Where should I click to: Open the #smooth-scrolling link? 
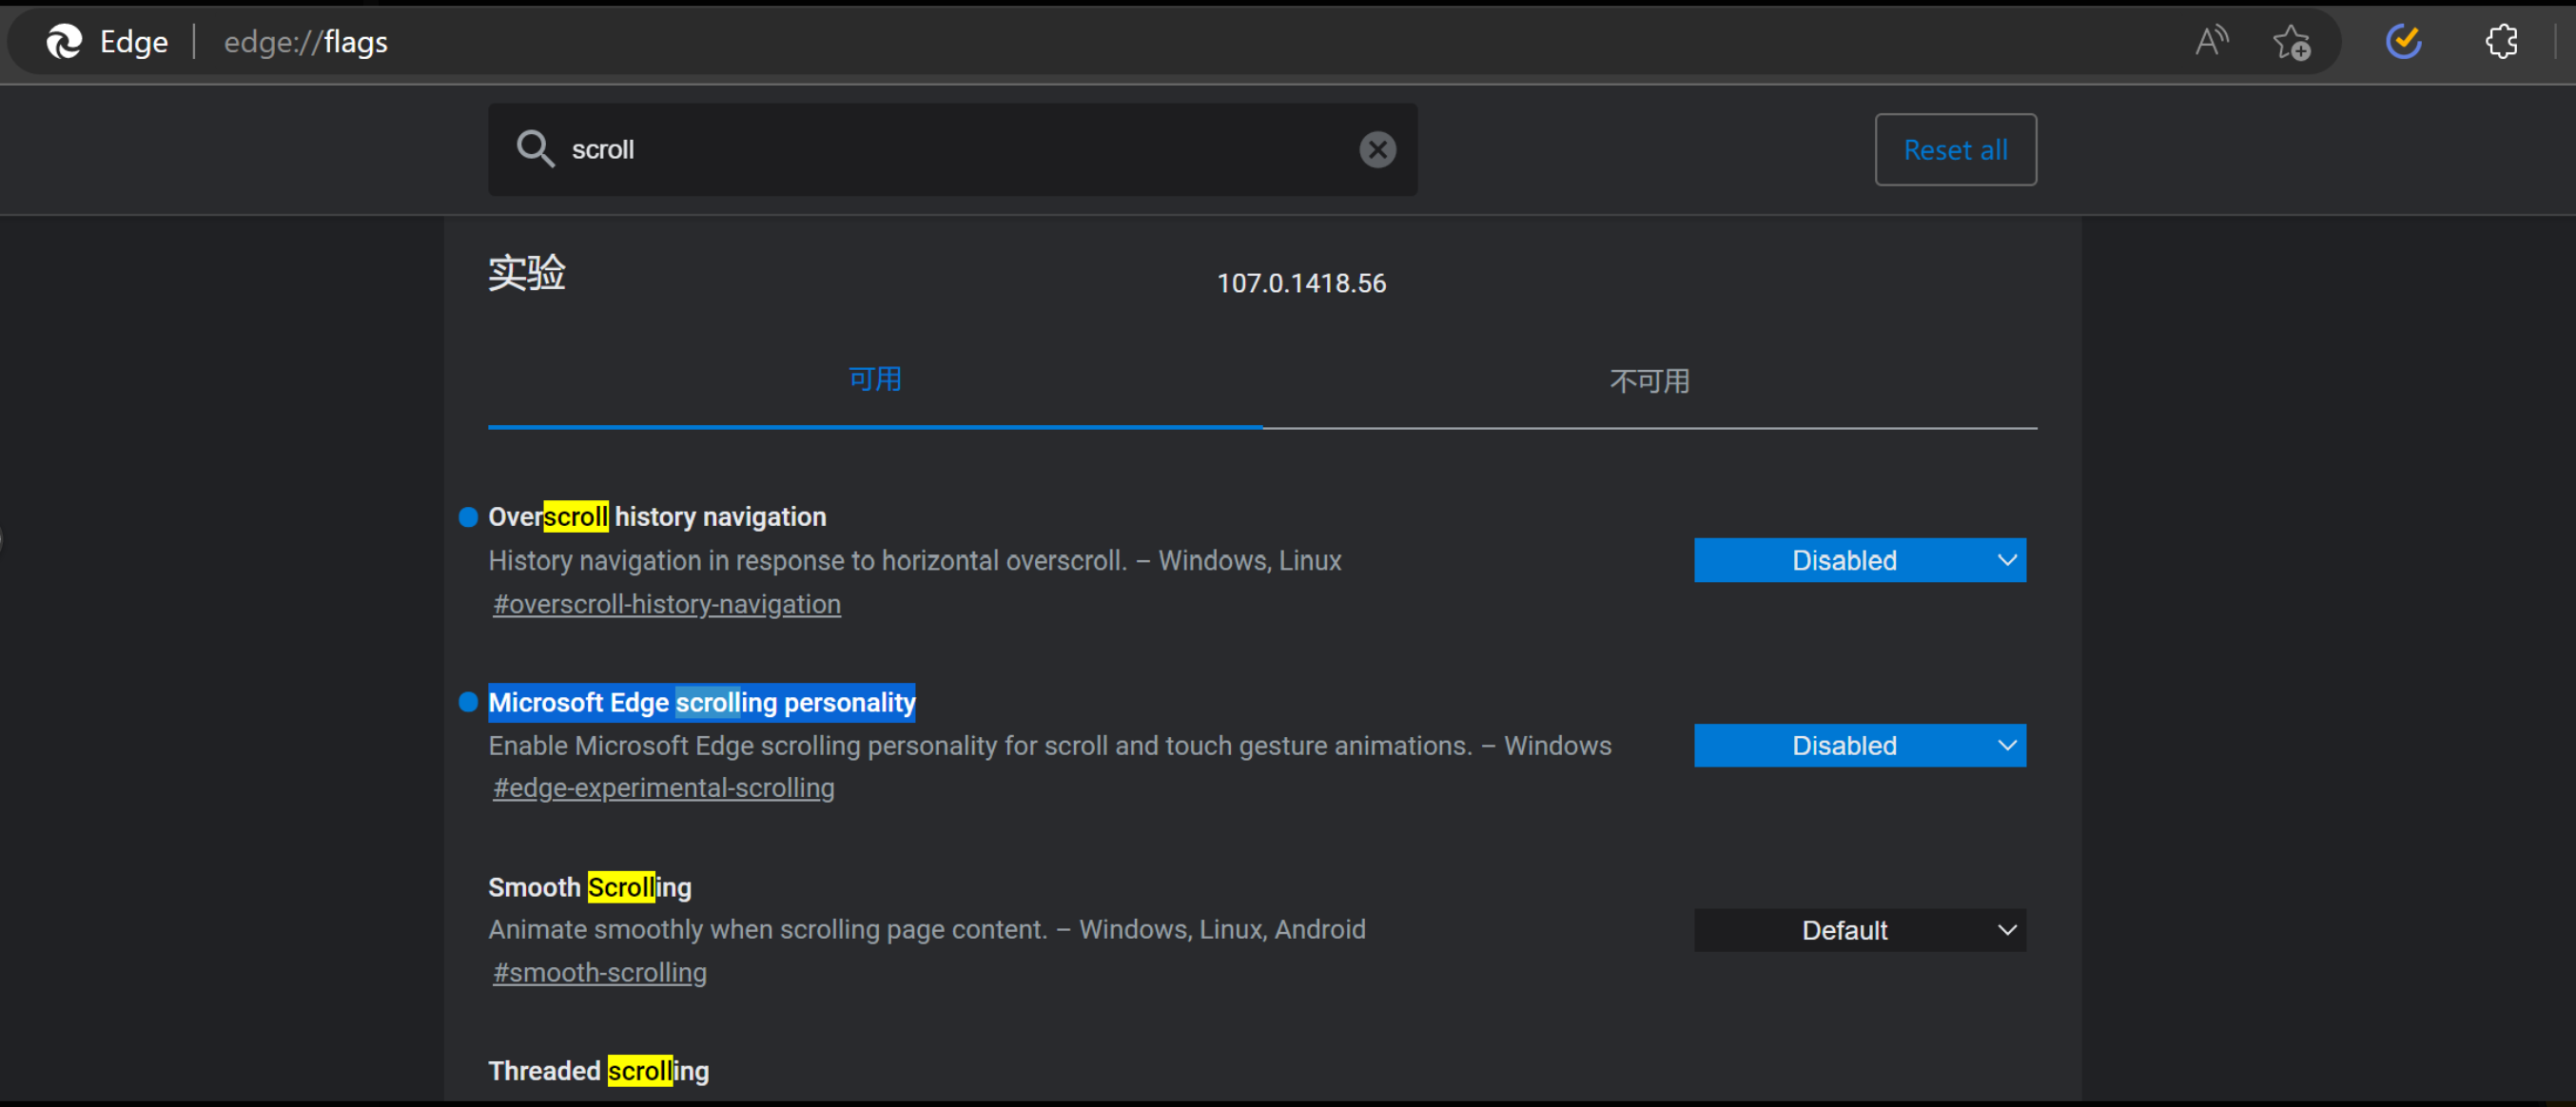click(600, 972)
